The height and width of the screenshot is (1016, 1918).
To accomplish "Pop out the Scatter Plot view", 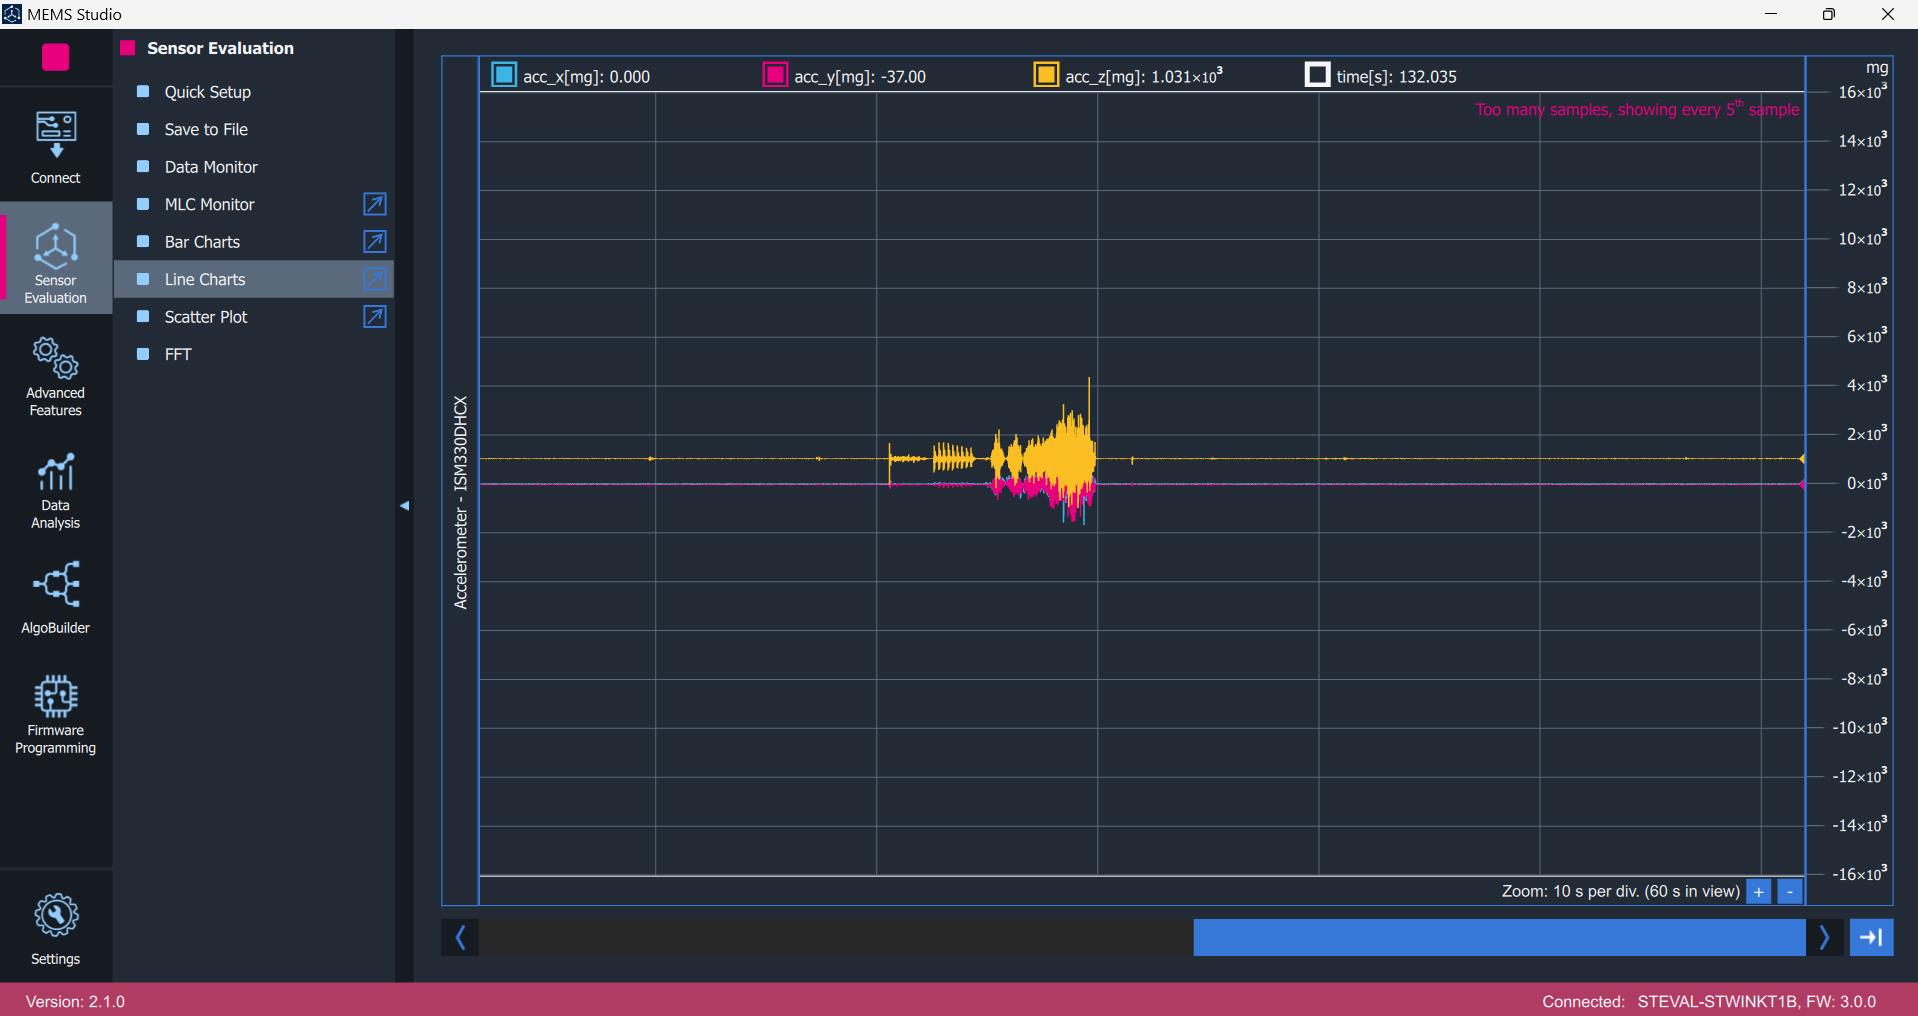I will (x=375, y=316).
